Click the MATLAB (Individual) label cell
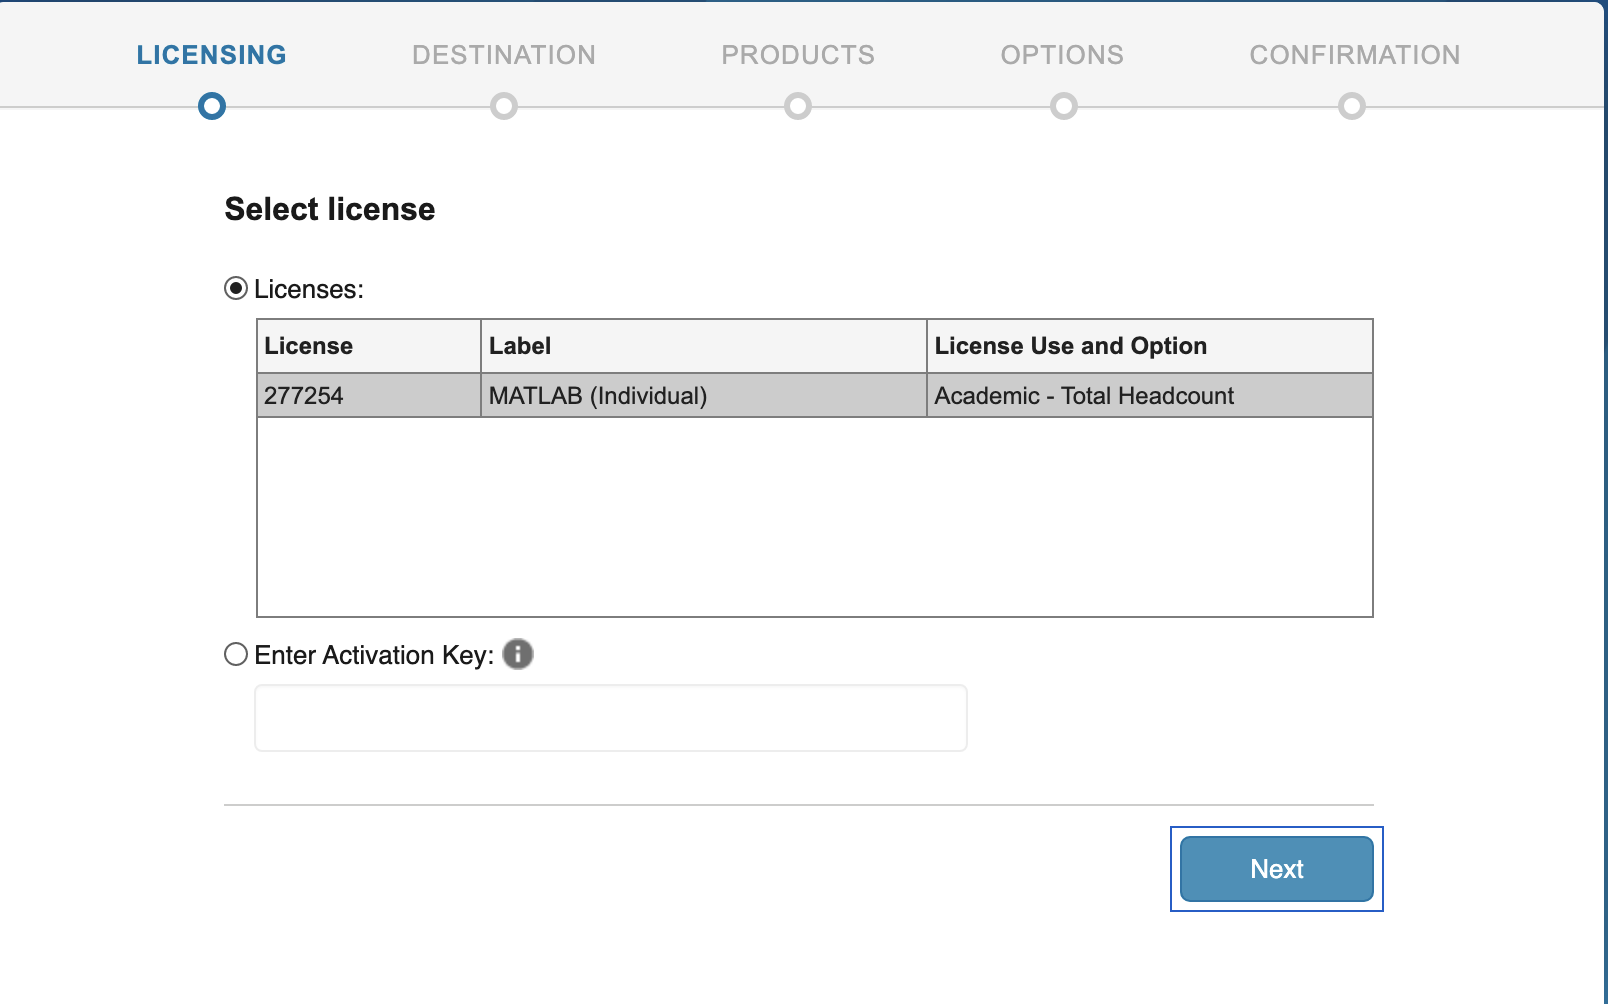 tap(704, 396)
